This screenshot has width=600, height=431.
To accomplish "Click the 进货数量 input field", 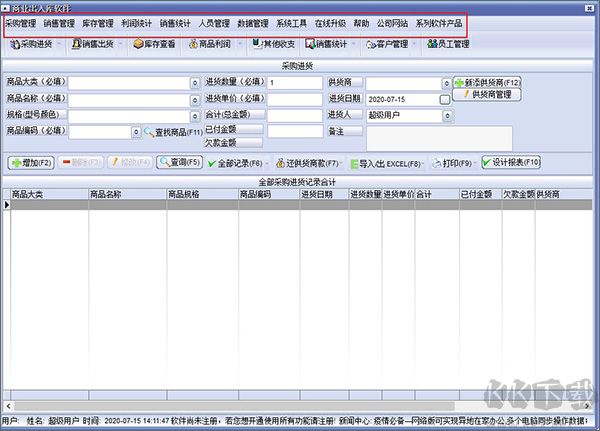I will pos(293,84).
